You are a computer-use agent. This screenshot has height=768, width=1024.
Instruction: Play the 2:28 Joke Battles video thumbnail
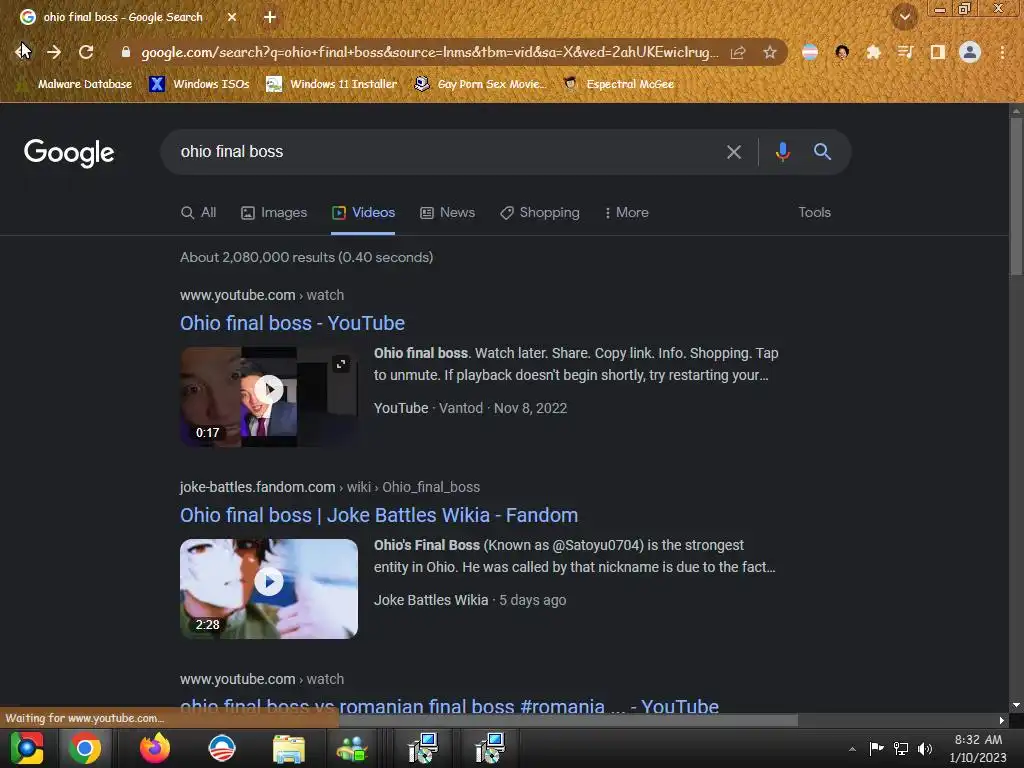point(268,588)
